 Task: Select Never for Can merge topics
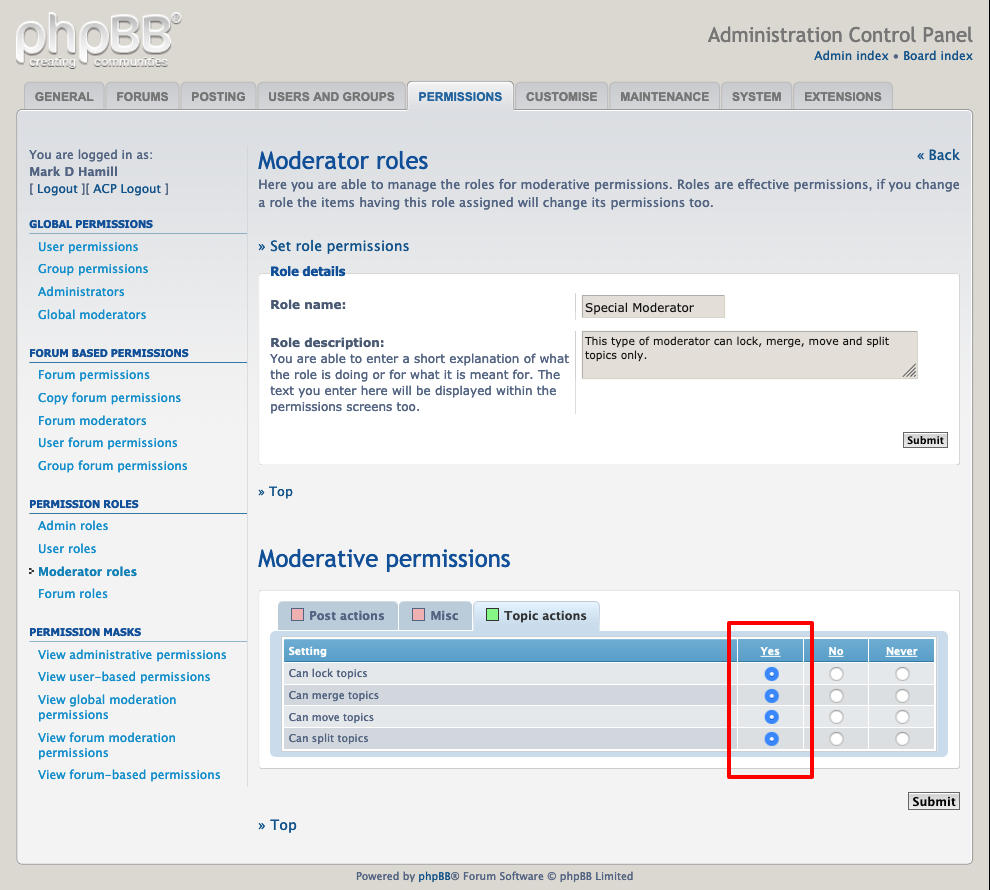(902, 696)
